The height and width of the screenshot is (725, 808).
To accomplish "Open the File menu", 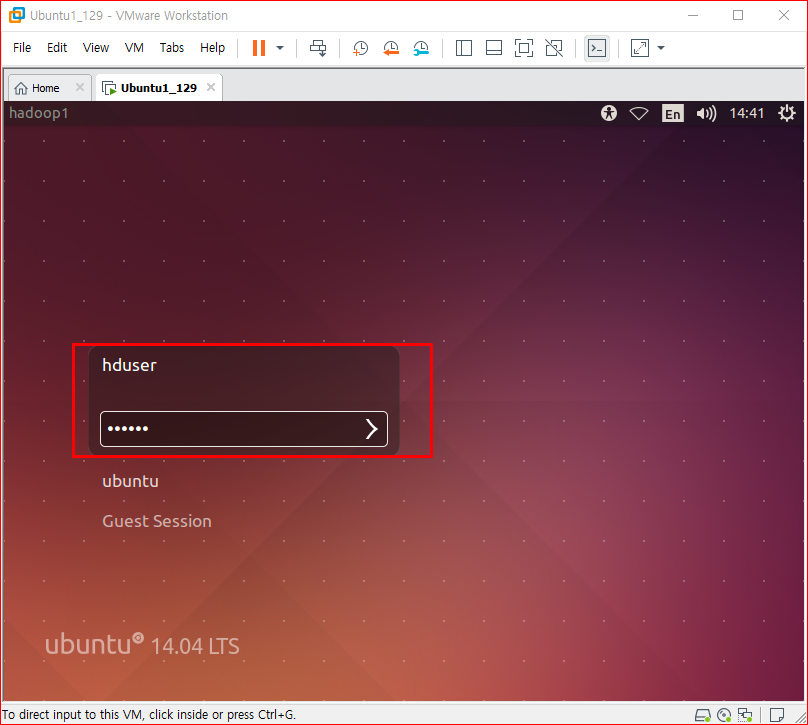I will (x=22, y=47).
